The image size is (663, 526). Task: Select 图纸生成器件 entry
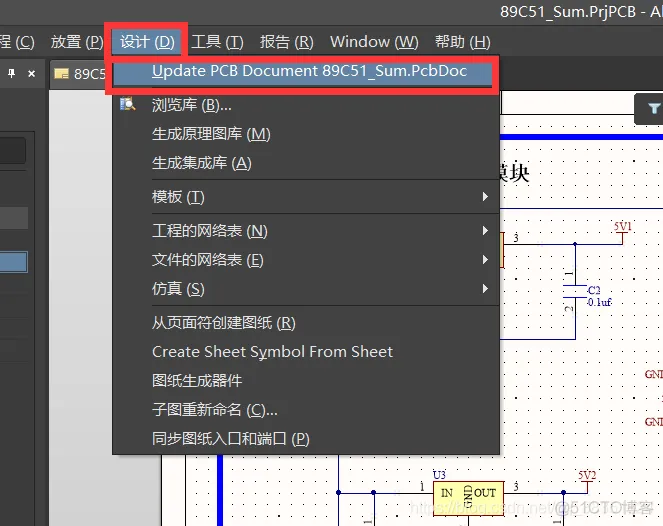[306, 381]
